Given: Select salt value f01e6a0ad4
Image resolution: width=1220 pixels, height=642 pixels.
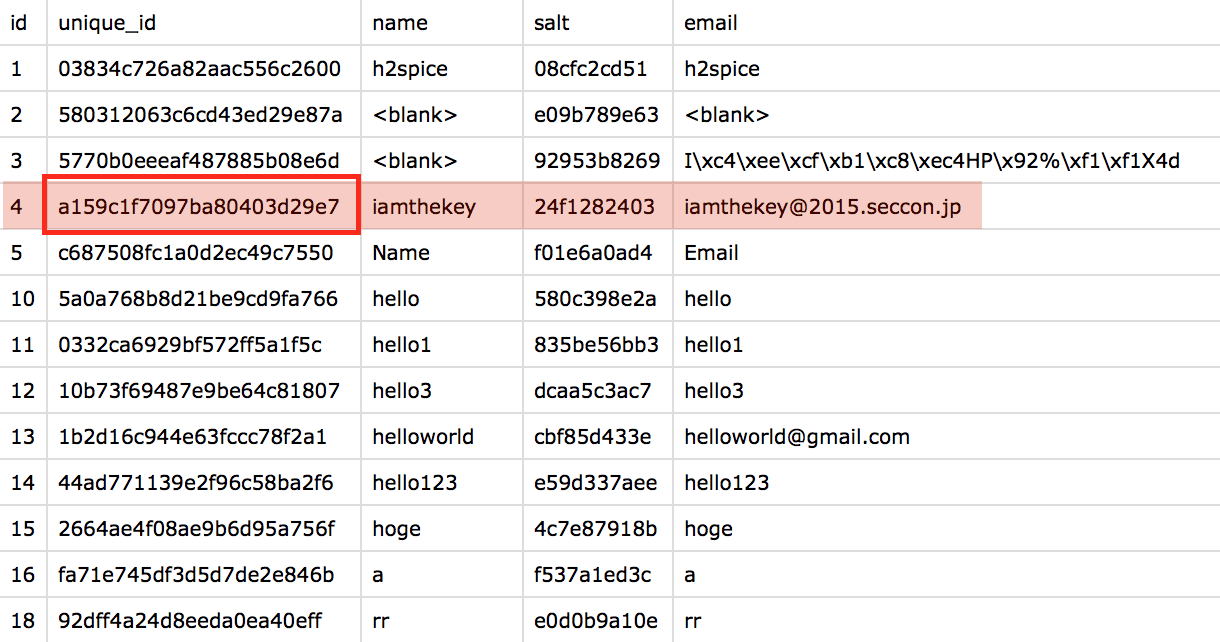Looking at the screenshot, I should [x=593, y=253].
